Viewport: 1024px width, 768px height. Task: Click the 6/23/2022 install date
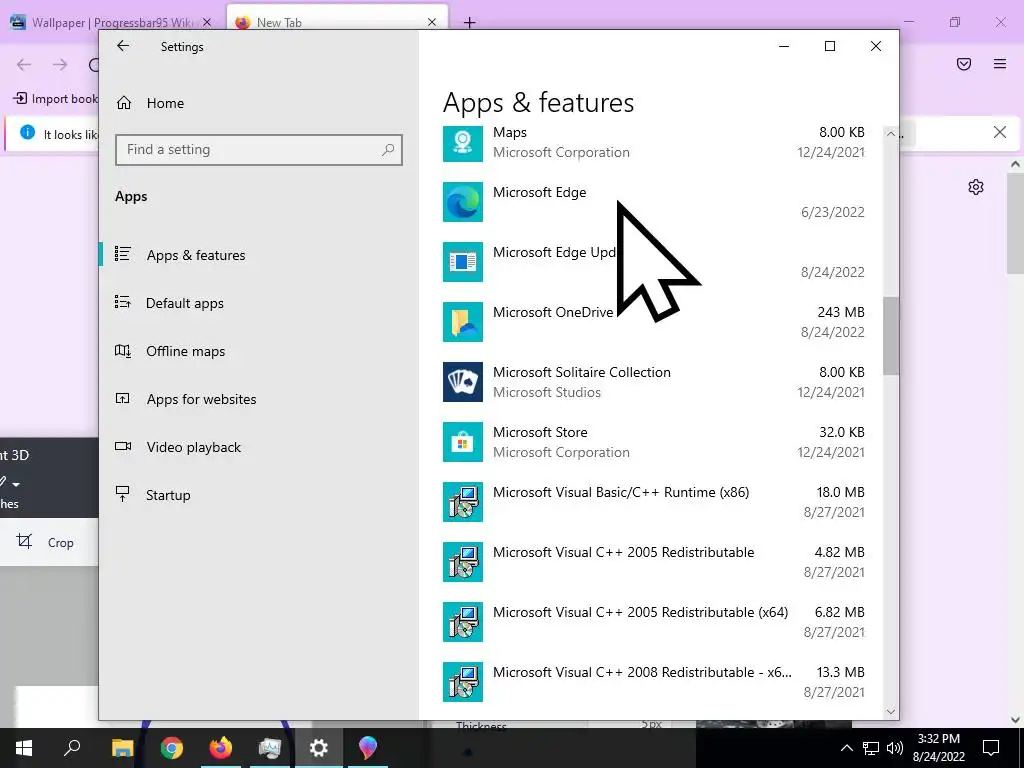coord(833,212)
